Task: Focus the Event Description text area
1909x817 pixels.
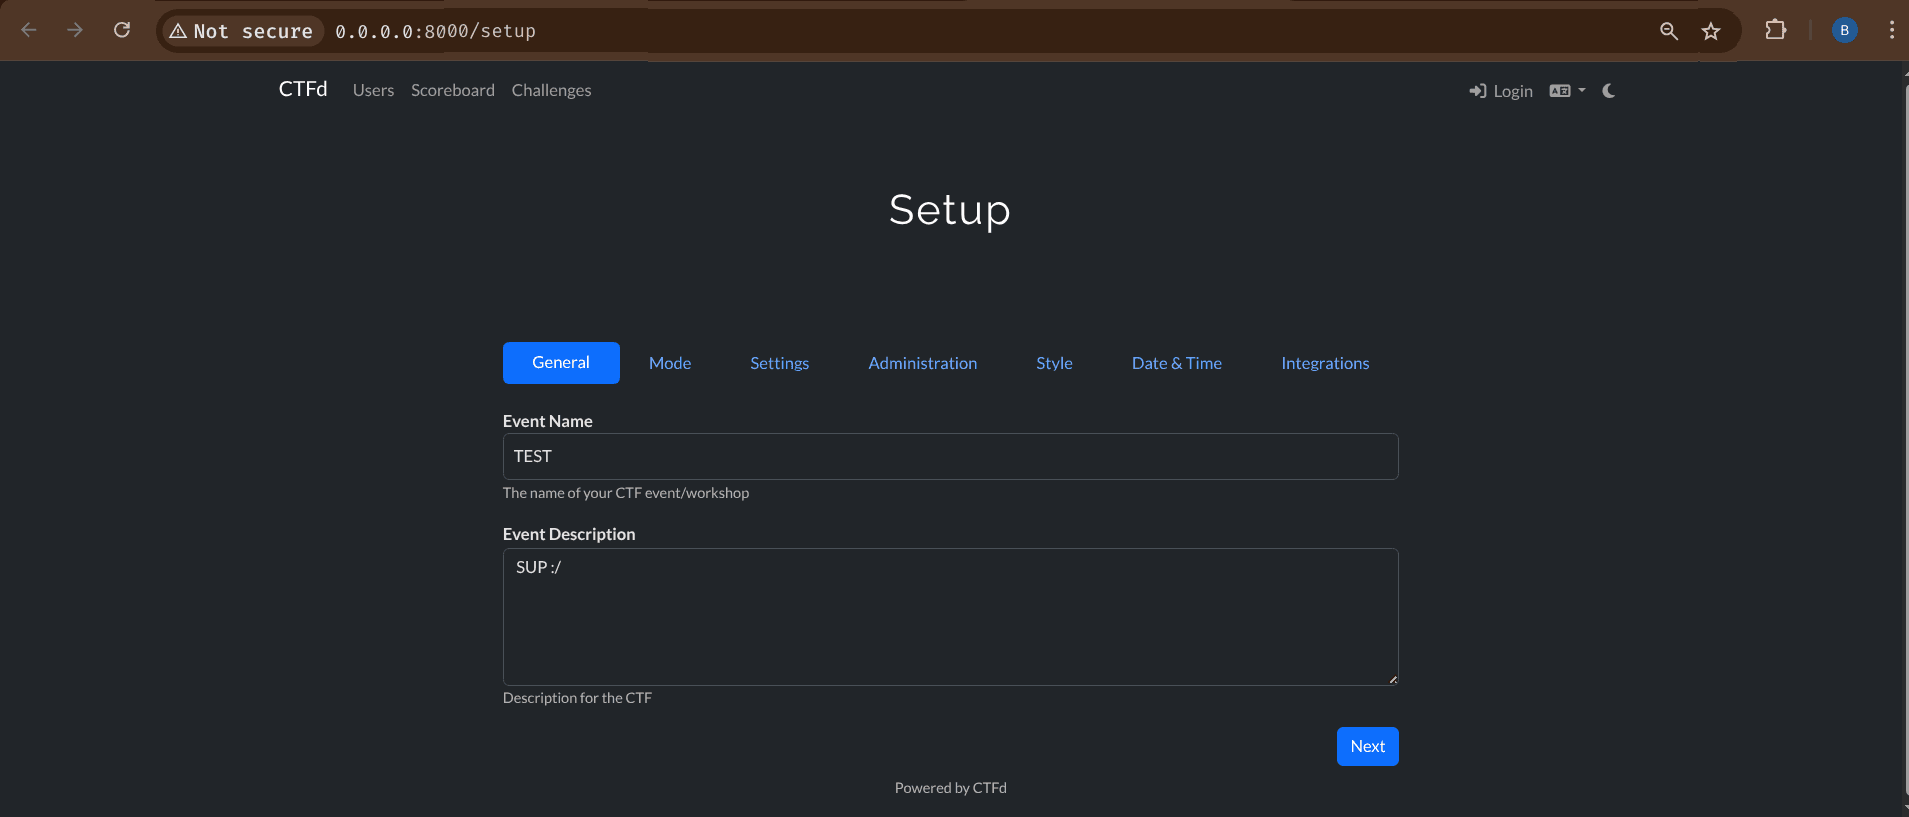Action: pos(950,616)
